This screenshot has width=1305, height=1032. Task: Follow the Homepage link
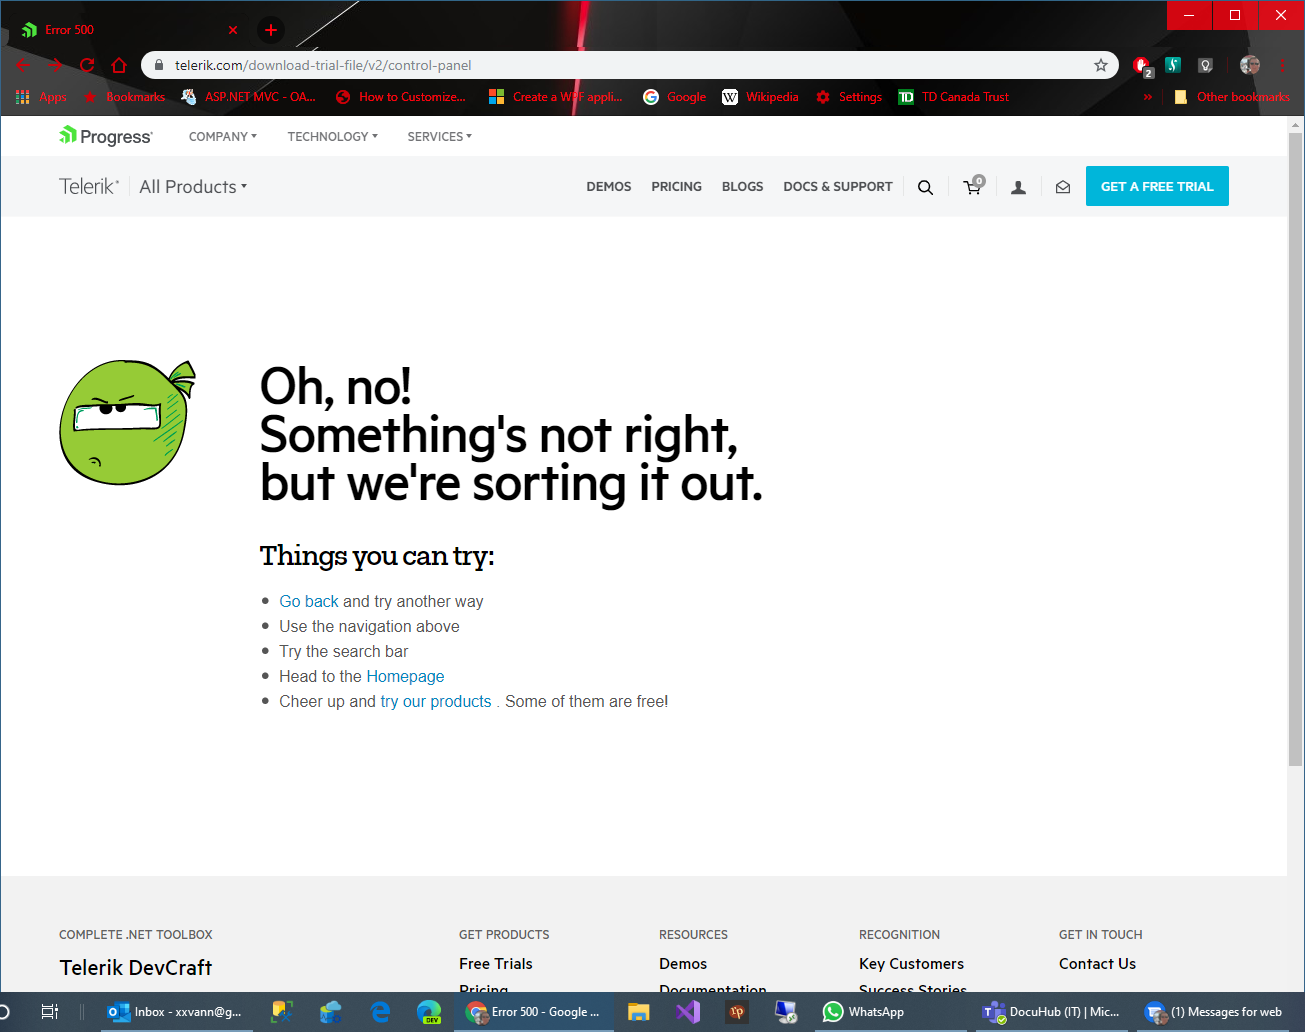tap(405, 676)
